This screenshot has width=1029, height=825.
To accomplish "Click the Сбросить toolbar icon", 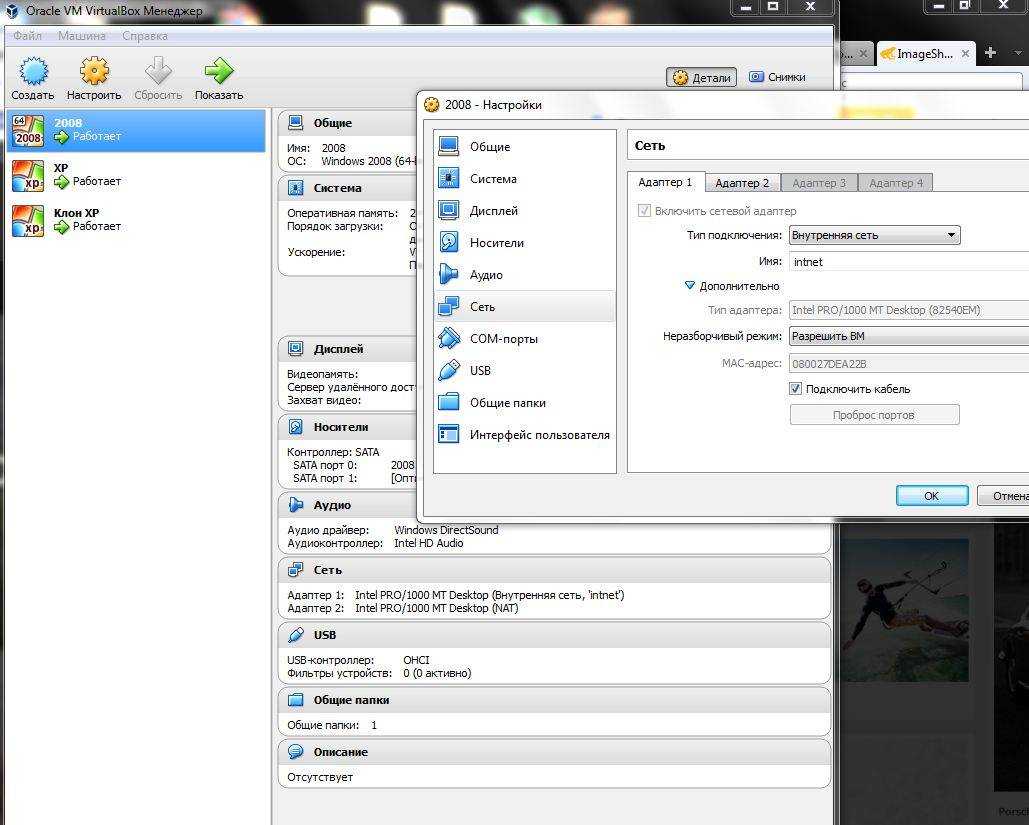I will point(158,71).
